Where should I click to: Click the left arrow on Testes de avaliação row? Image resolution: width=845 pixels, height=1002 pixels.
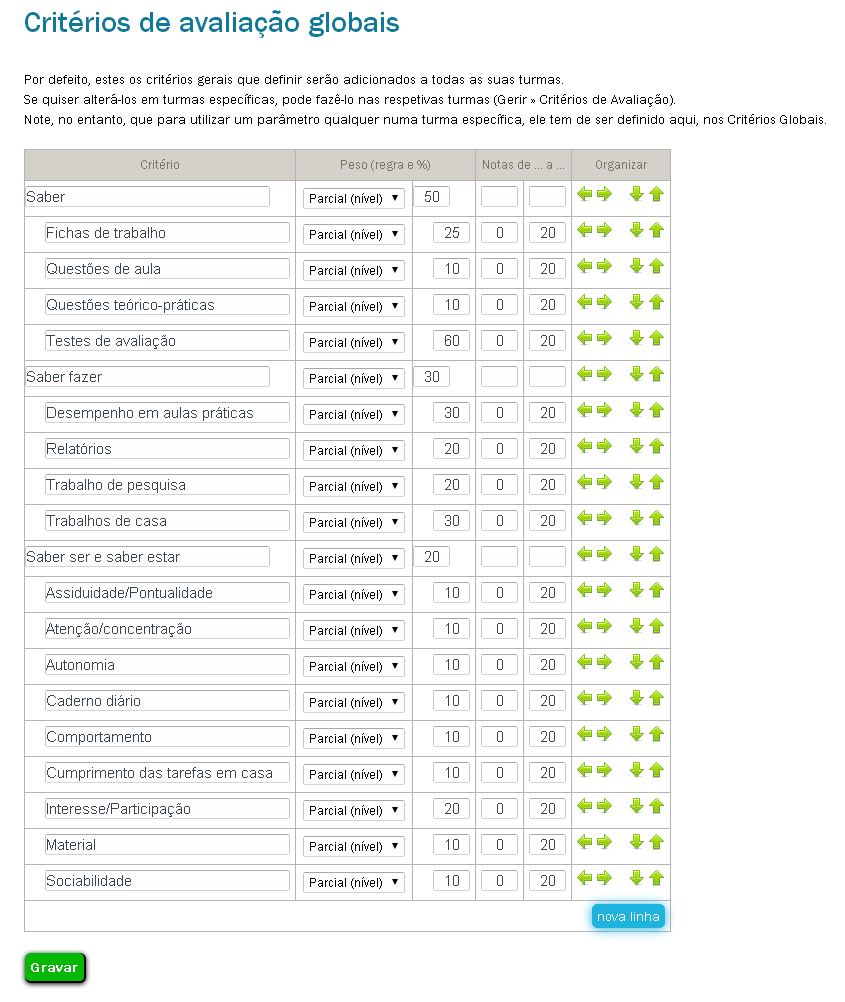(x=585, y=338)
